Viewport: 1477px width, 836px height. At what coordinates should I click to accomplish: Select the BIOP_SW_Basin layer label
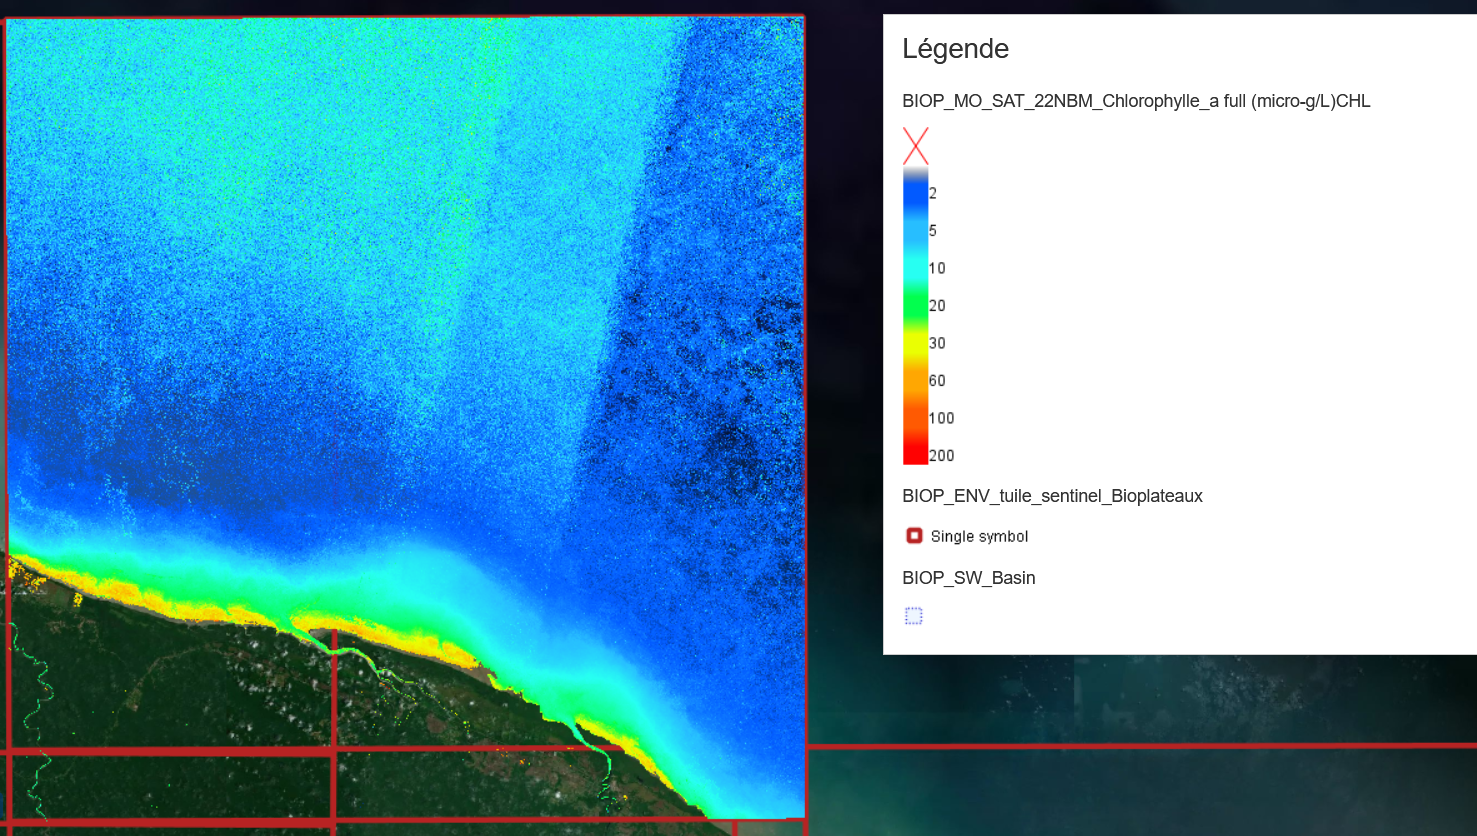coord(968,578)
